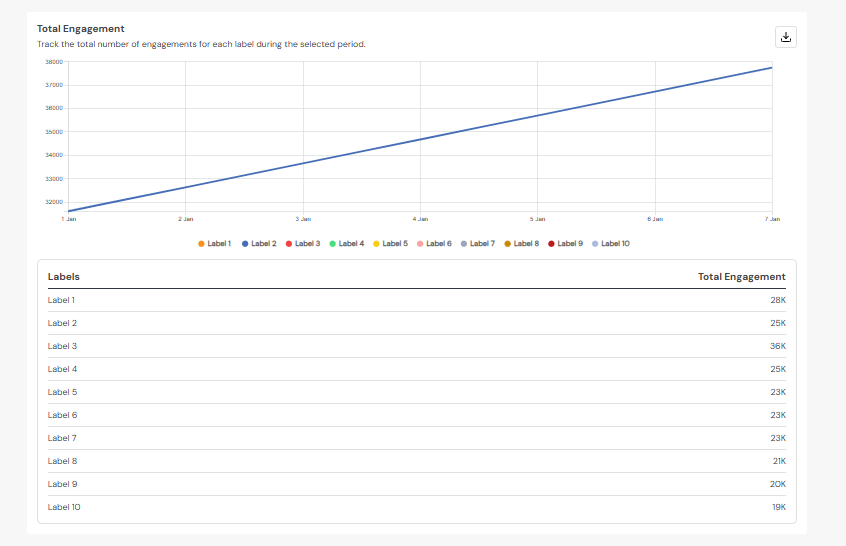846x546 pixels.
Task: Click the 36K value for Label 3
Action: pyautogui.click(x=777, y=346)
